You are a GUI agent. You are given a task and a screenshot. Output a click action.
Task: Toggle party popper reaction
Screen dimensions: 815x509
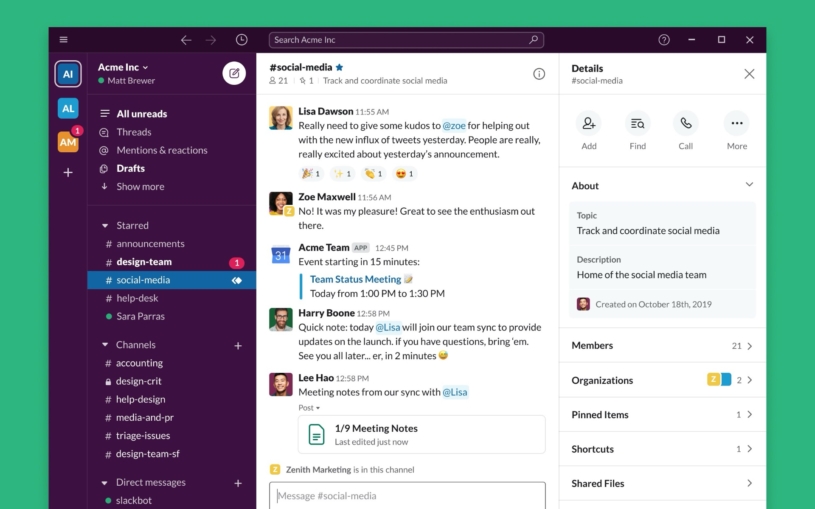[x=311, y=174]
